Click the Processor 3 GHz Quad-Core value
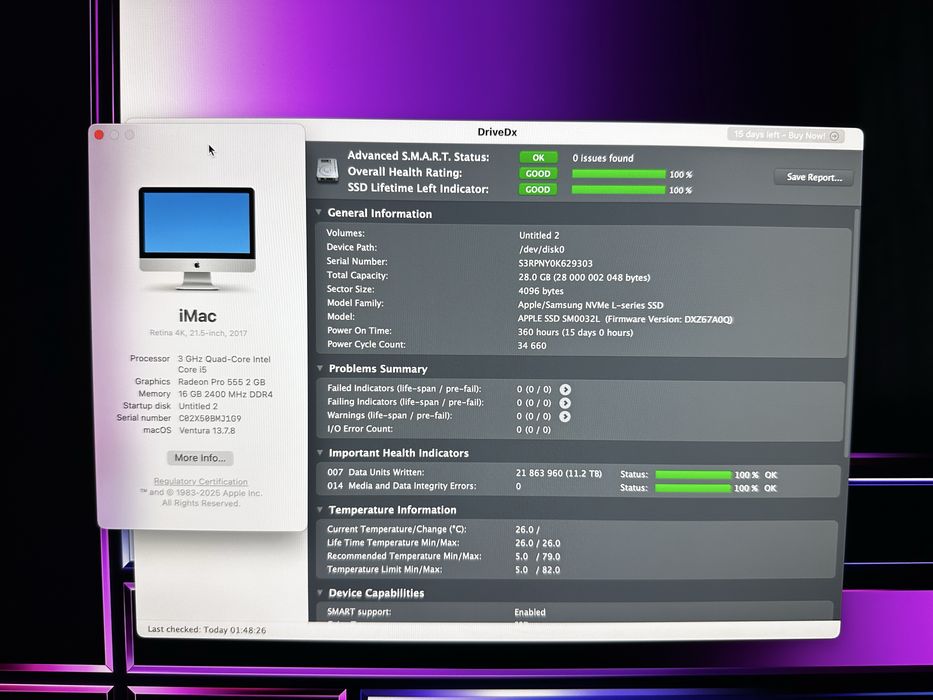The image size is (933, 700). [224, 364]
